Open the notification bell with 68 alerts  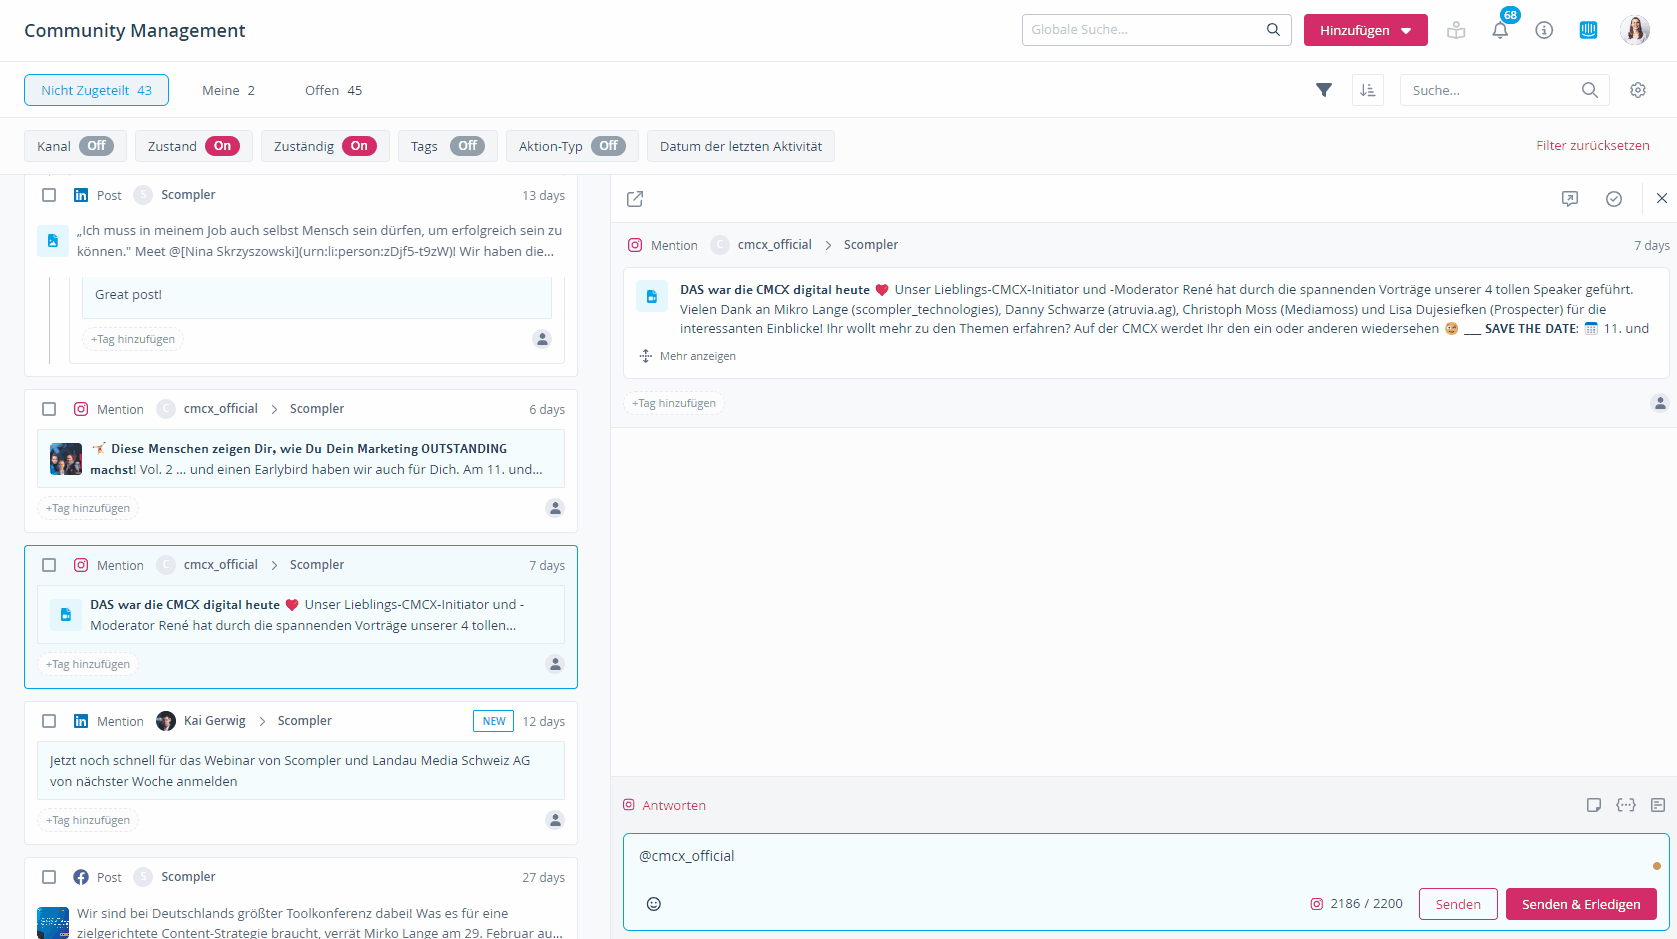(1500, 30)
